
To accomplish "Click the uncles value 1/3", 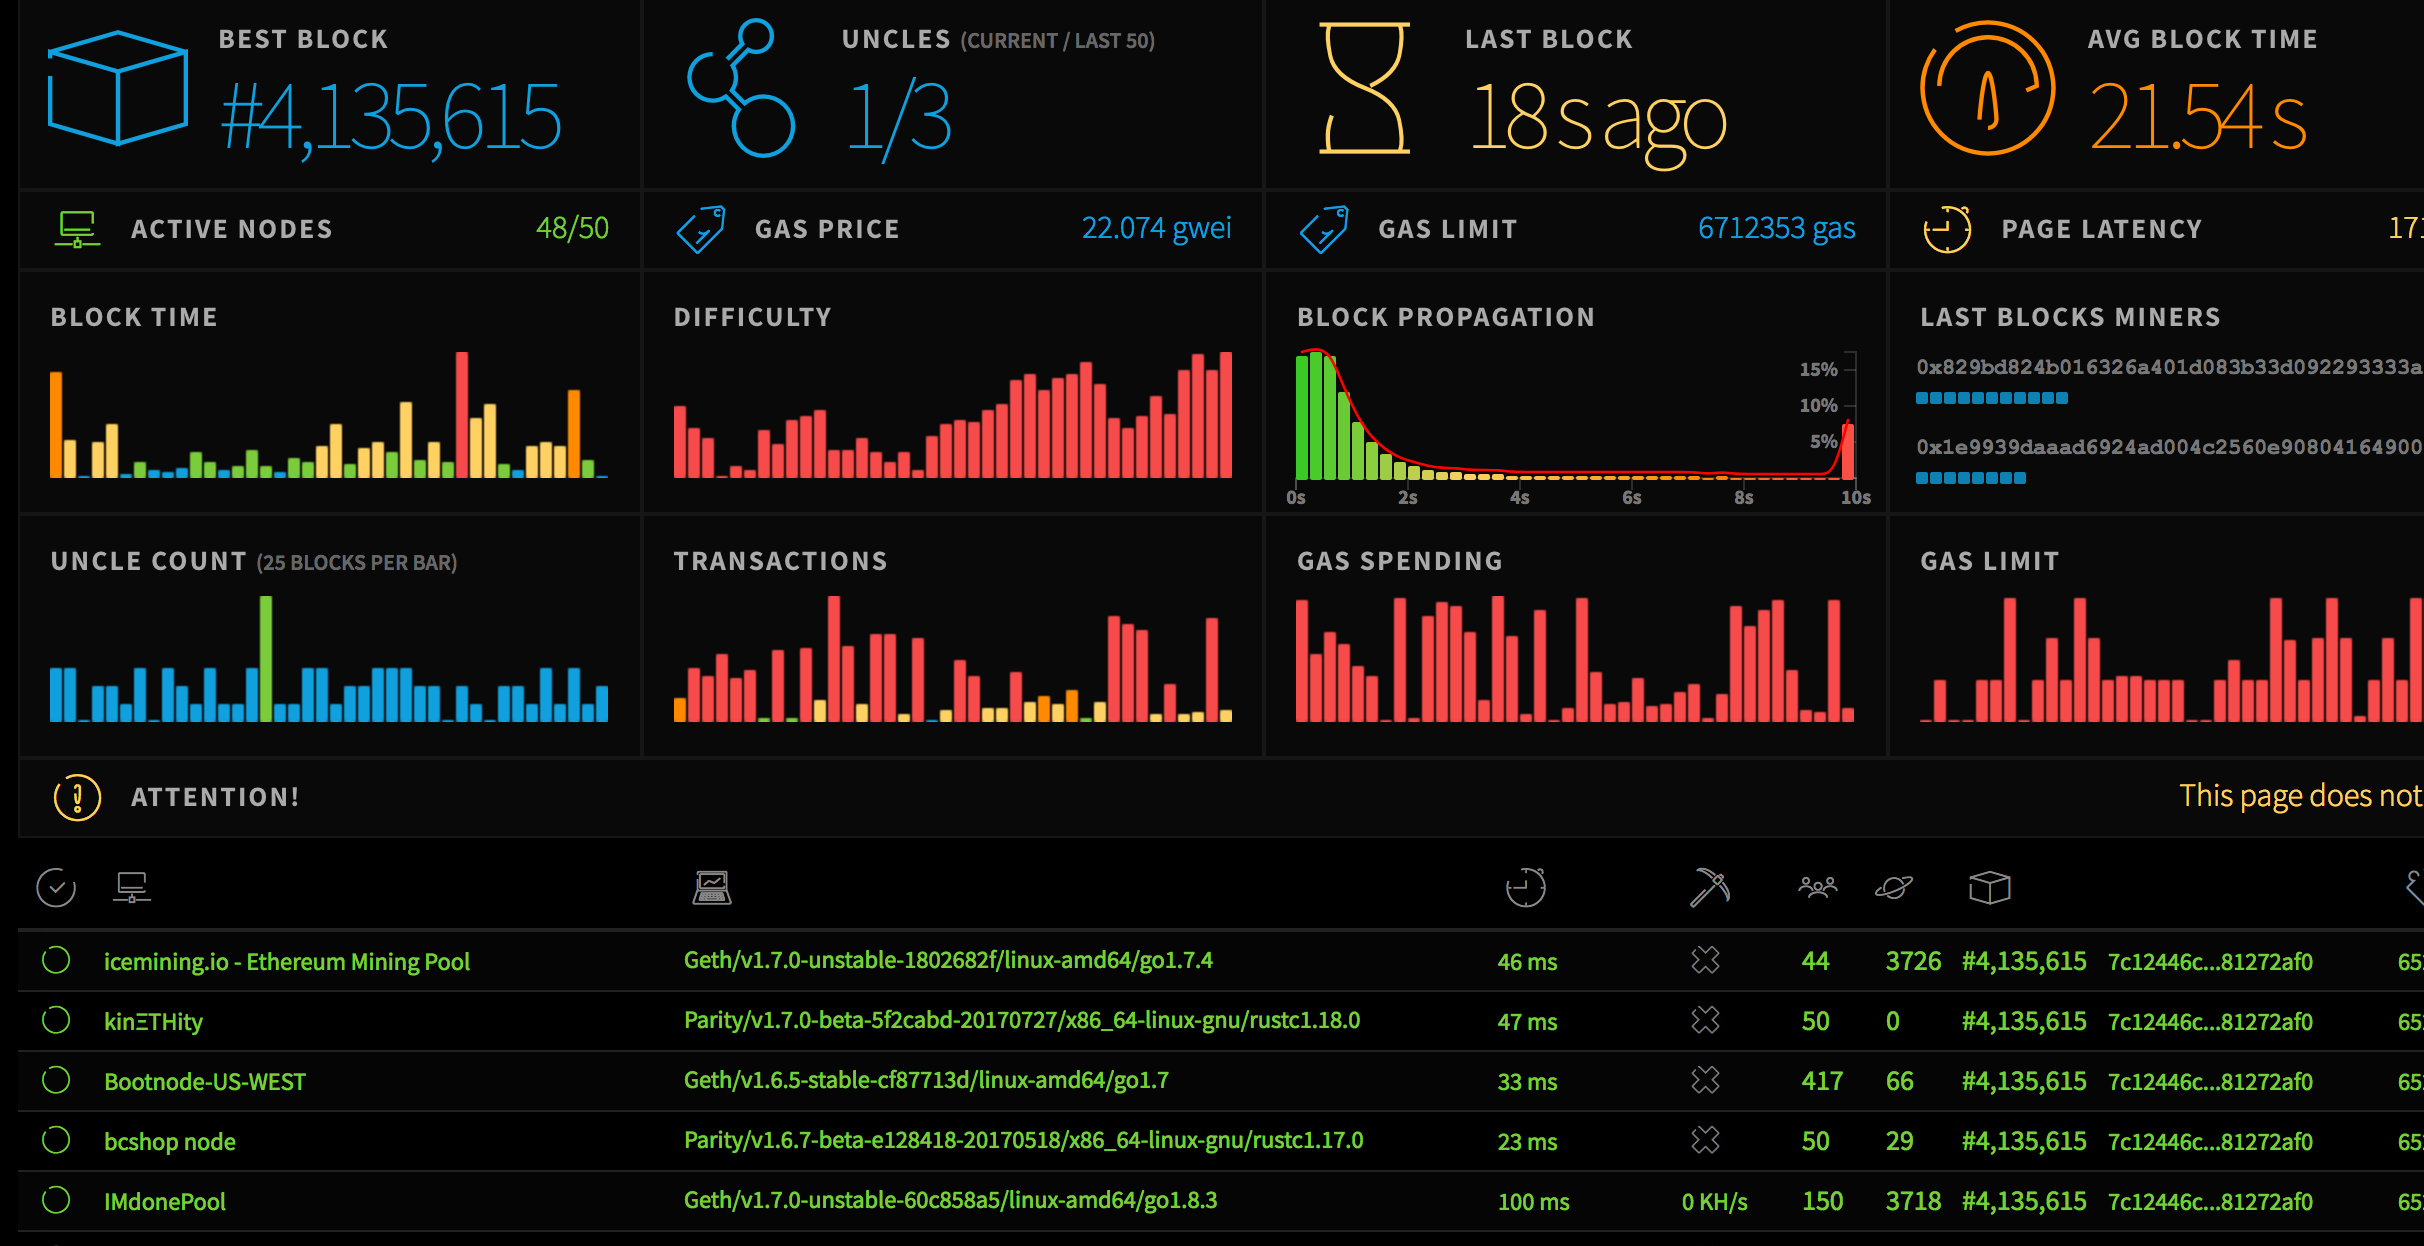I will [x=899, y=120].
